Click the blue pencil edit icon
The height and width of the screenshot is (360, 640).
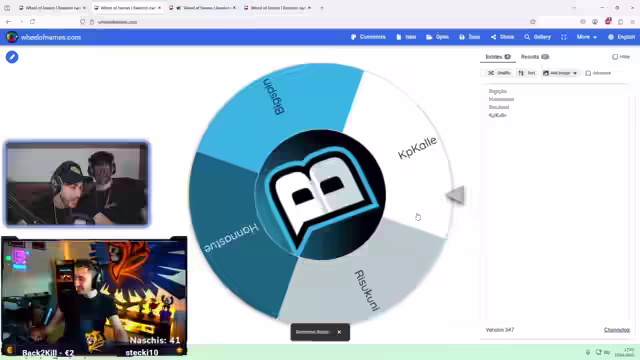click(12, 57)
